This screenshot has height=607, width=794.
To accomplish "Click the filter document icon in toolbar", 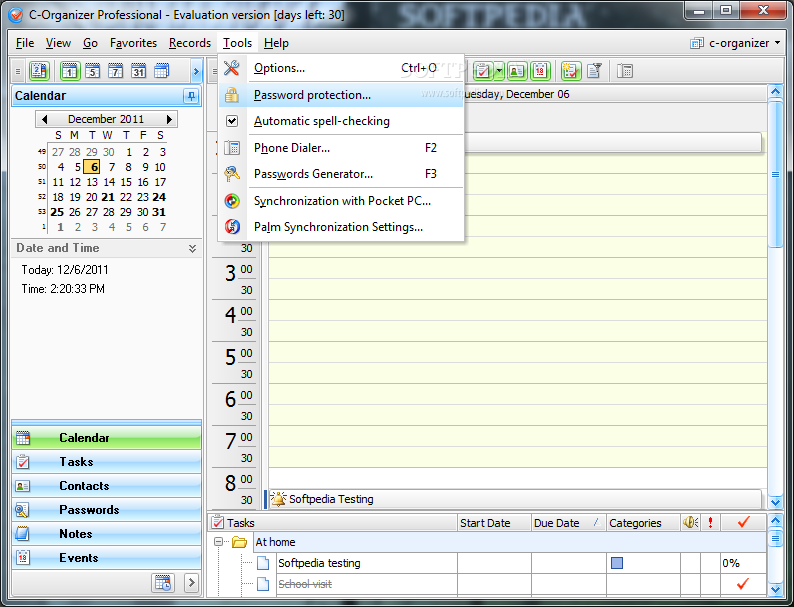I will [594, 71].
